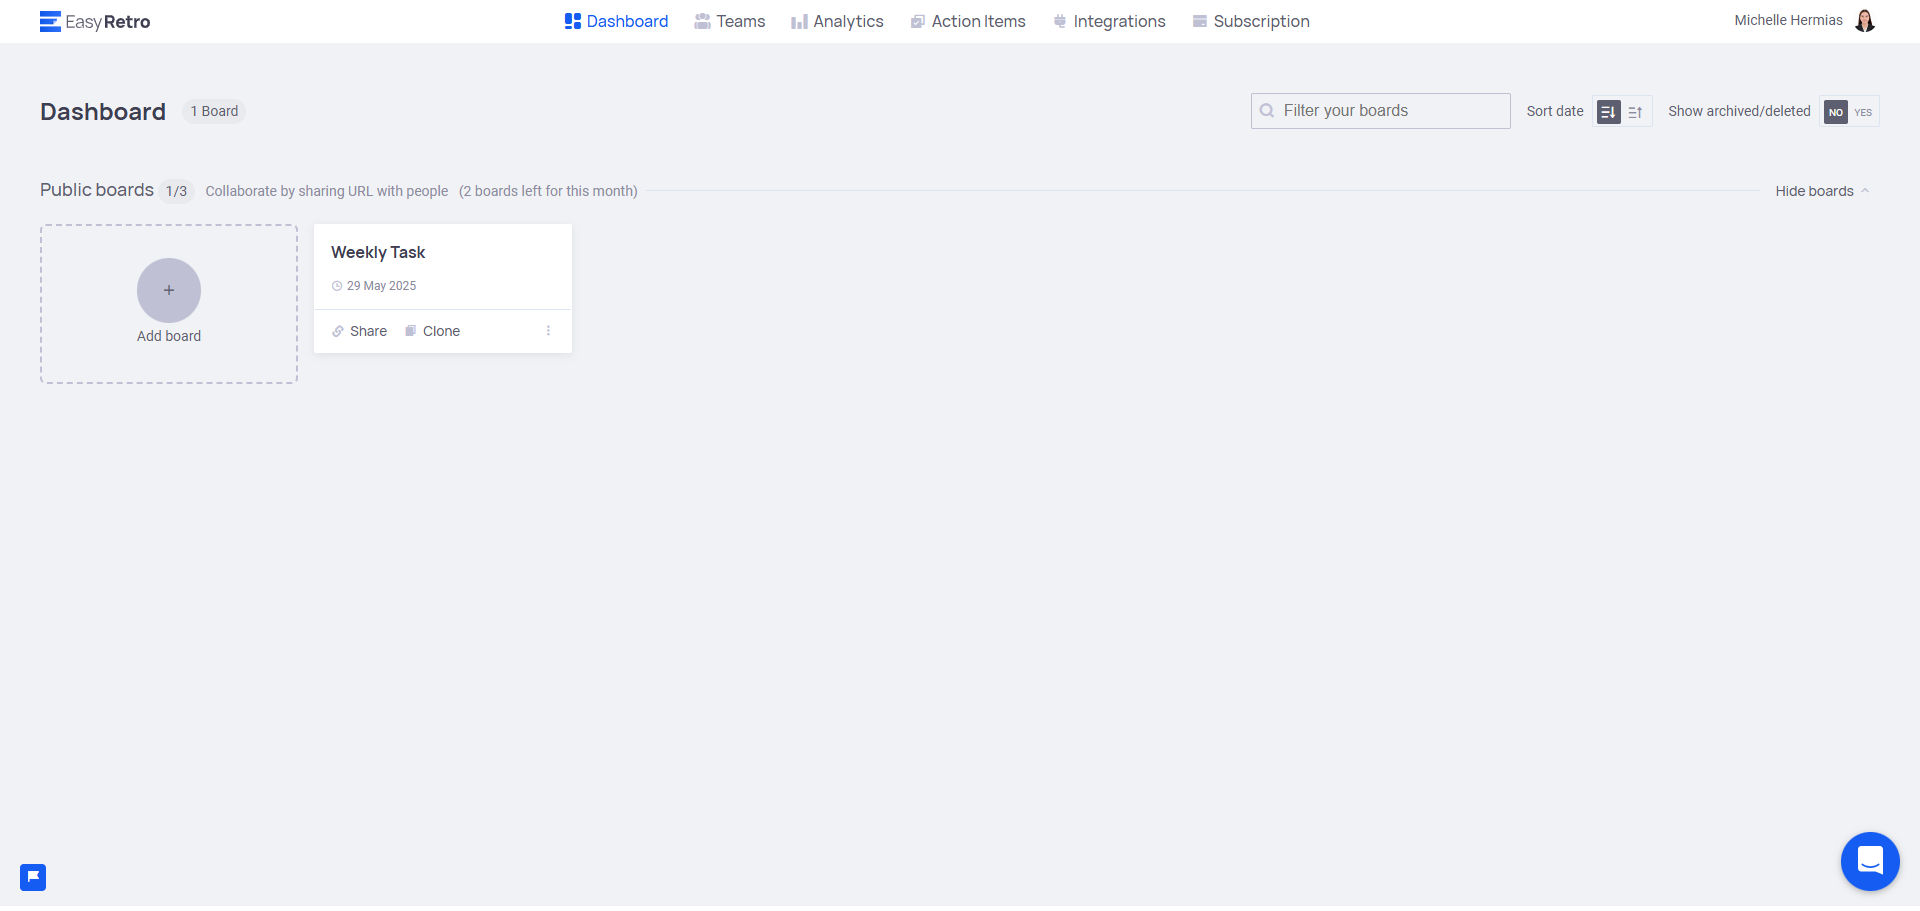Set show archived/deleted to YES
Viewport: 1920px width, 911px height.
[1863, 112]
